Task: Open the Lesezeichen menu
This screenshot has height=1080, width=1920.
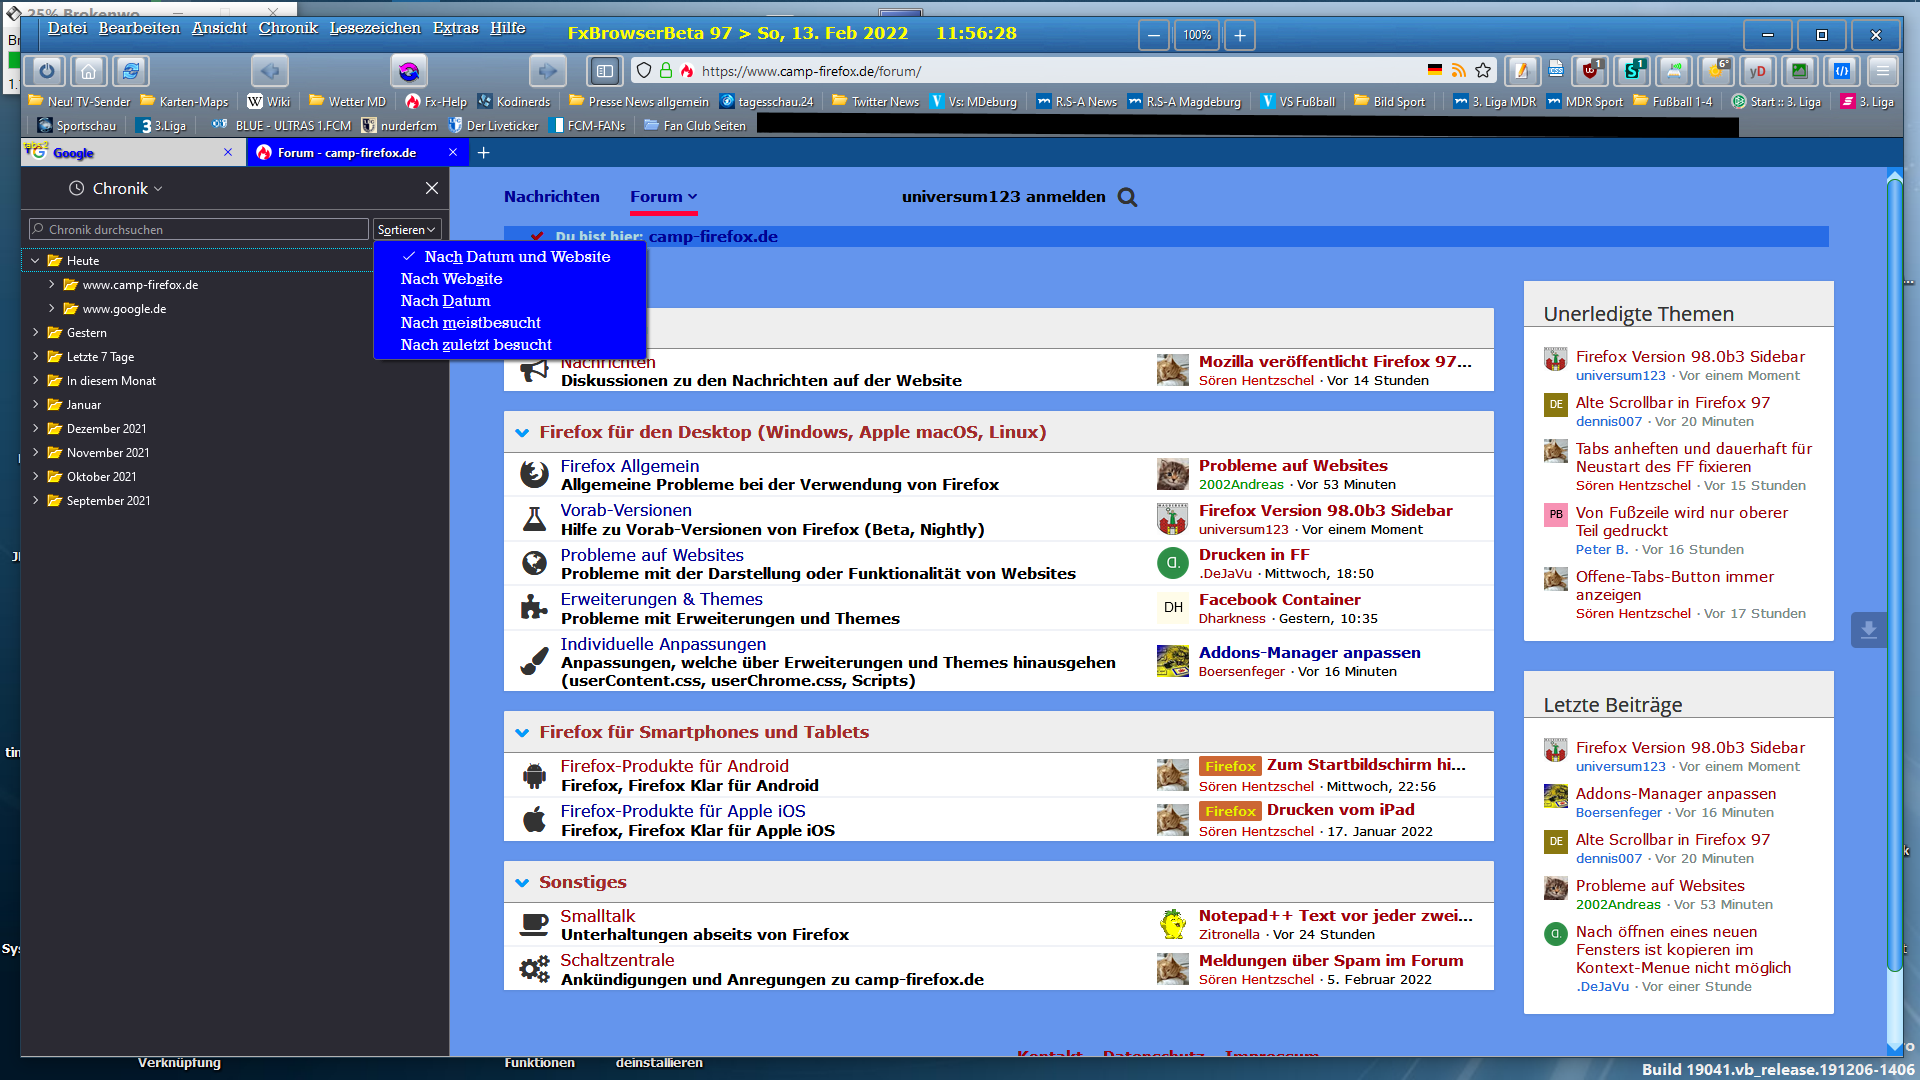Action: point(374,28)
